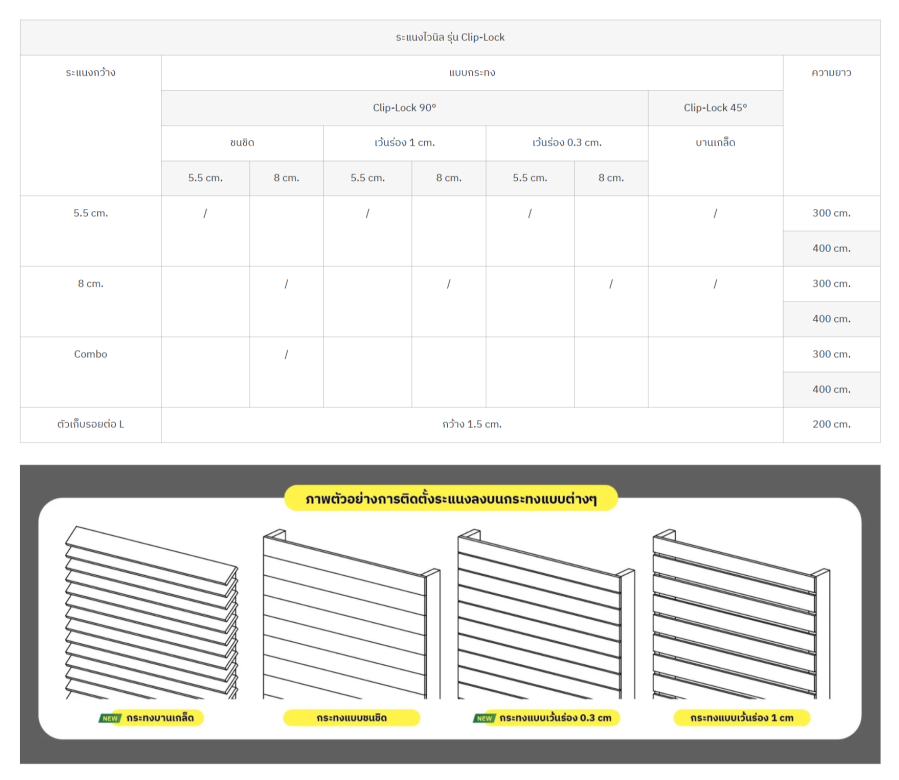Click the NEW badge beside กระทงบานเกล็ด

110,718
